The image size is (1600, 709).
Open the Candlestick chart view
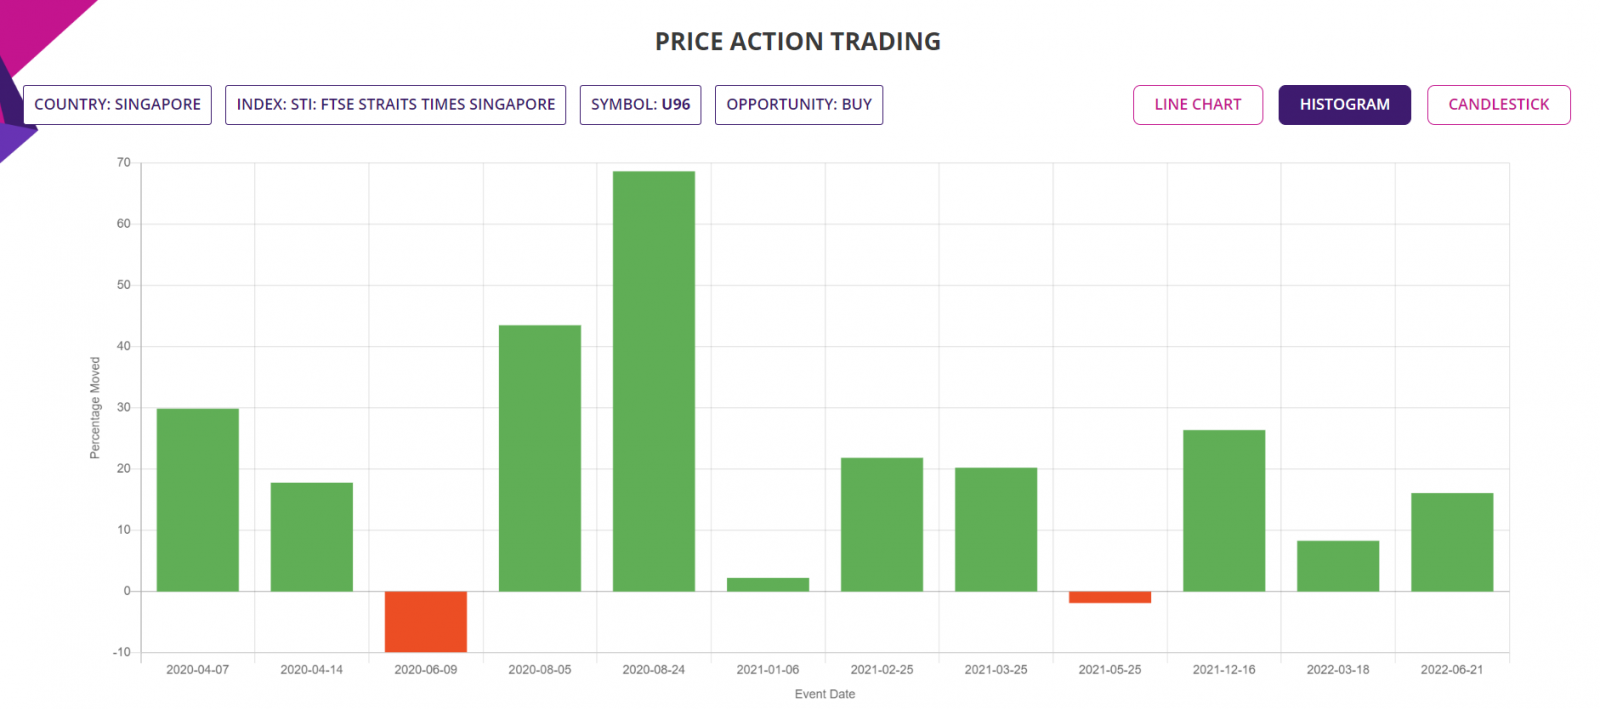pyautogui.click(x=1498, y=105)
